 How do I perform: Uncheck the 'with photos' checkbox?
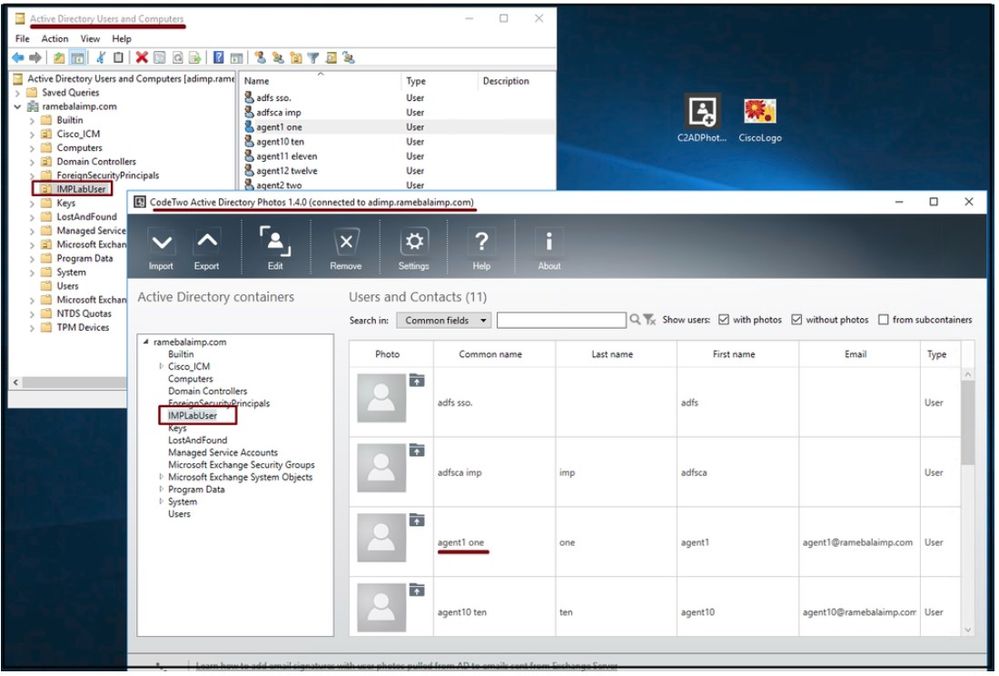pos(724,320)
